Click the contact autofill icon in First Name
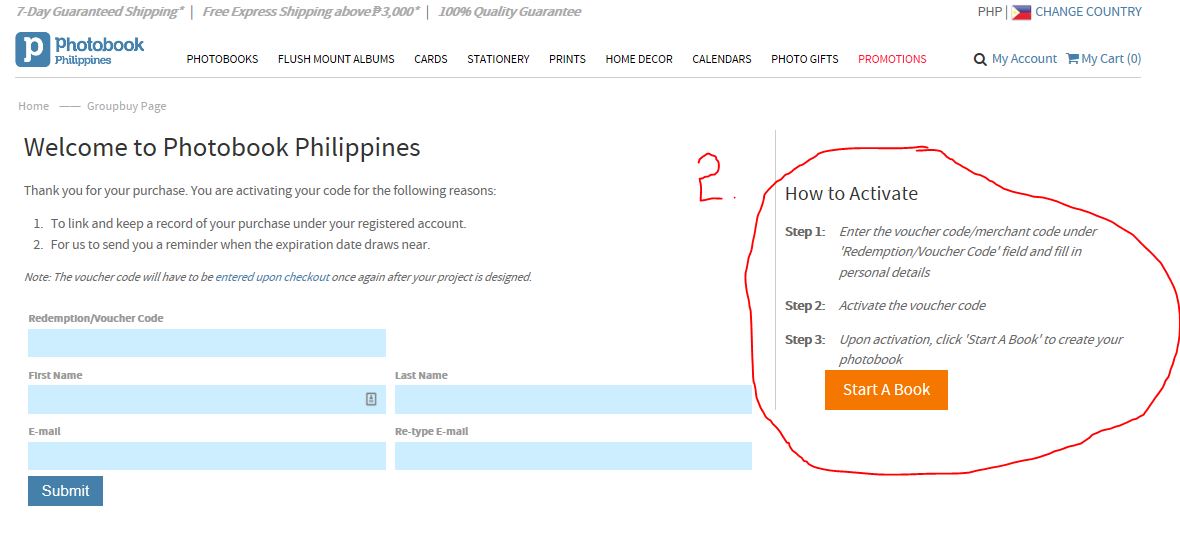1180x535 pixels. pos(371,399)
